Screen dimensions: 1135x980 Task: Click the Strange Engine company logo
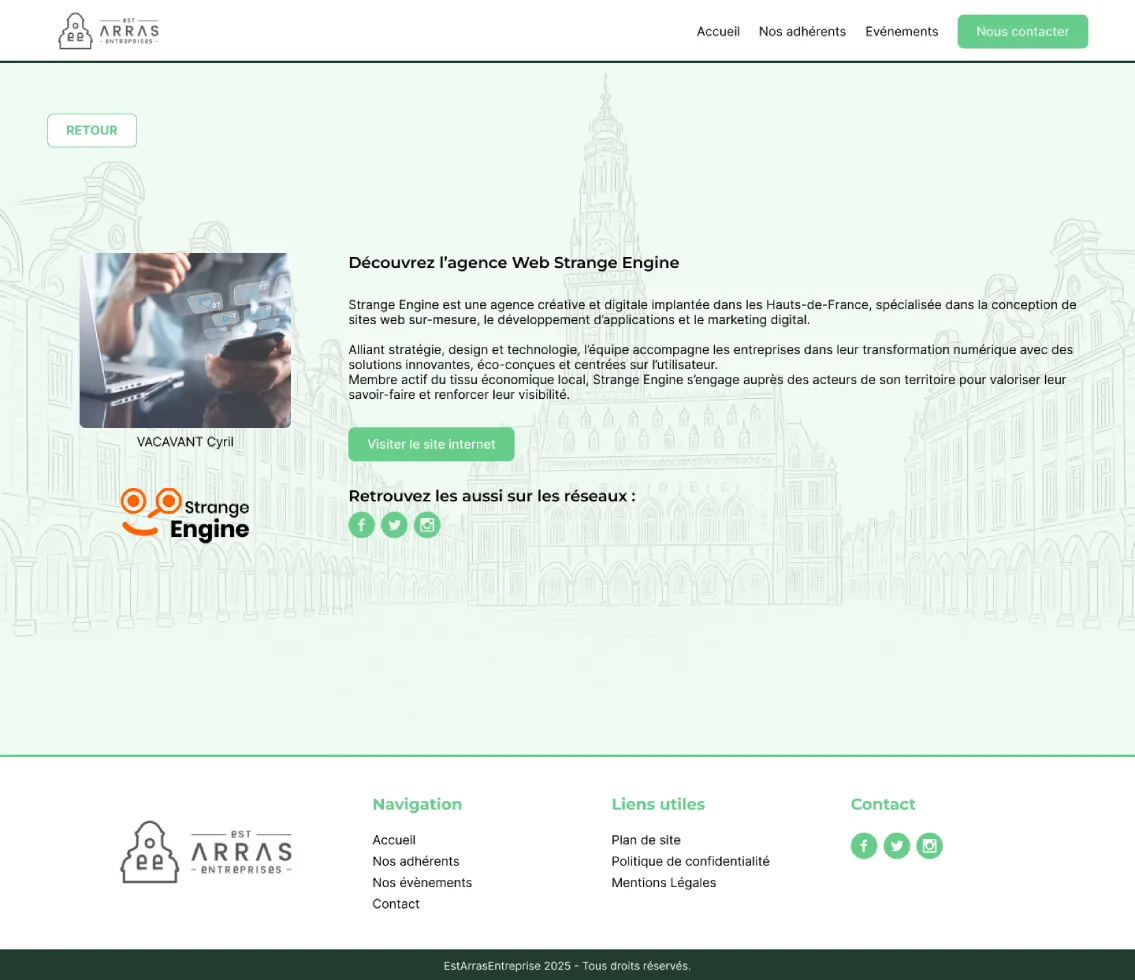click(x=185, y=515)
